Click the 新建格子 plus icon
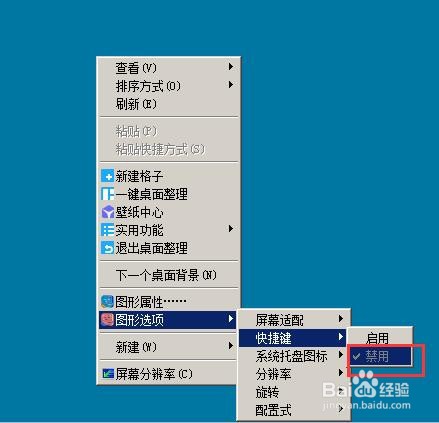 click(107, 176)
